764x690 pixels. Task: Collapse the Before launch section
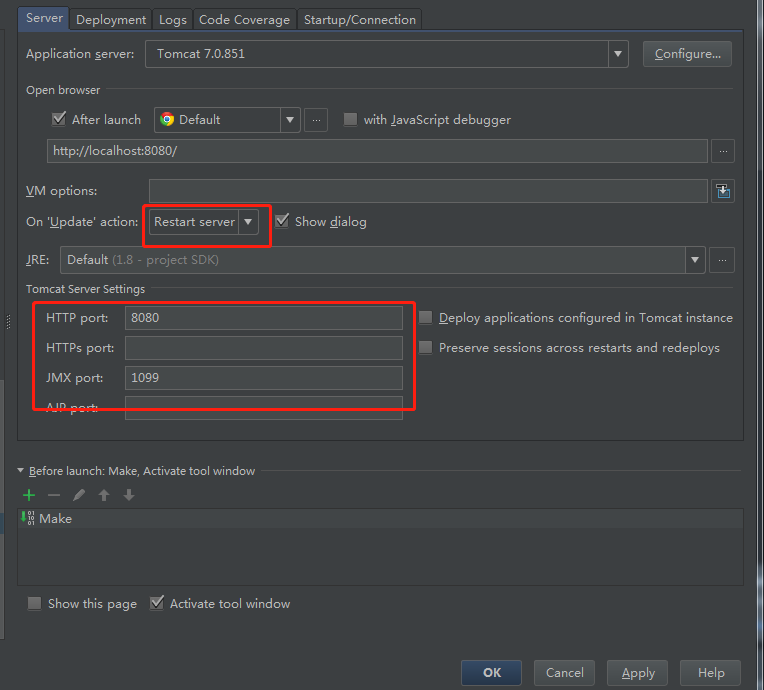(21, 471)
